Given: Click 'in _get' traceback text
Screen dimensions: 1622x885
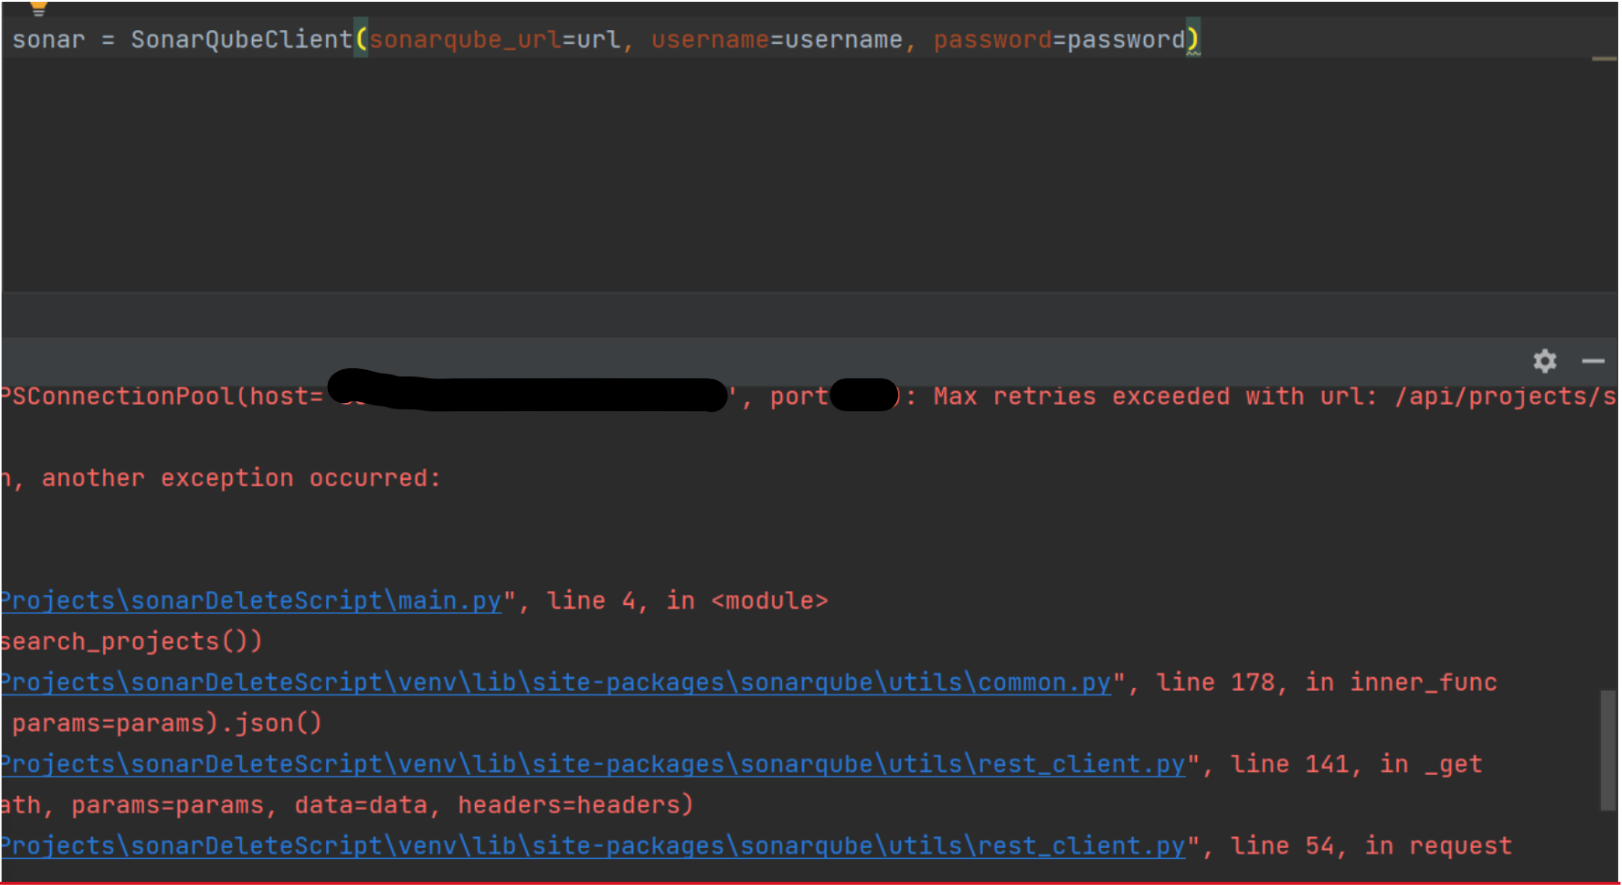Looking at the screenshot, I should [x=1431, y=765].
